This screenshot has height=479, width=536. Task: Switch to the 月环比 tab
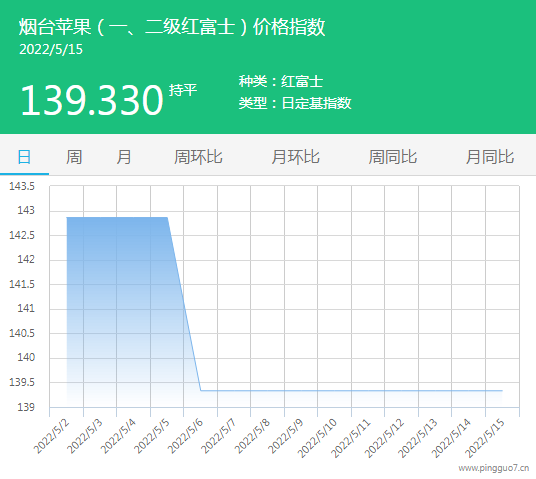click(x=296, y=157)
